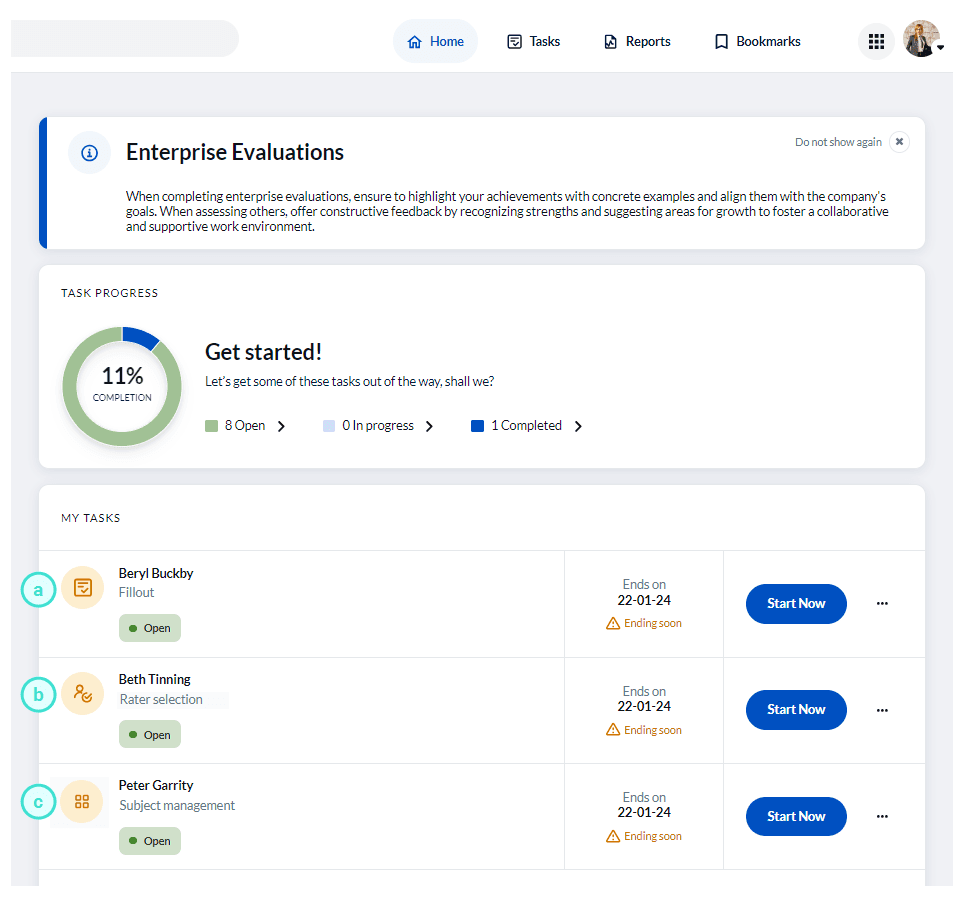This screenshot has height=898, width=965.
Task: Click the info icon in Enterprise Evaluations banner
Action: 89,153
